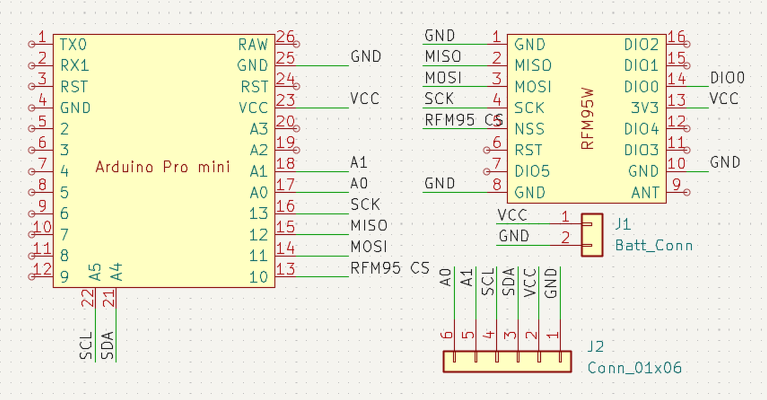Click the DIO4 pin name on RFM95W

pyautogui.click(x=641, y=129)
